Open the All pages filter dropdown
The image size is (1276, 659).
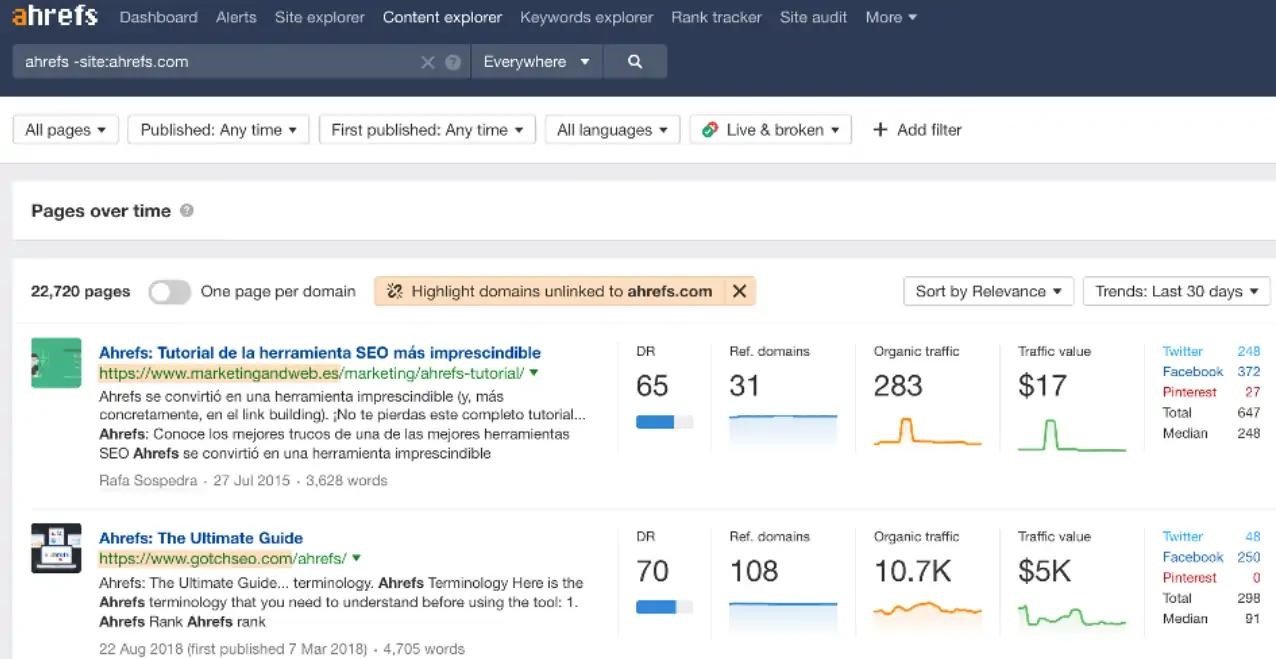point(66,130)
